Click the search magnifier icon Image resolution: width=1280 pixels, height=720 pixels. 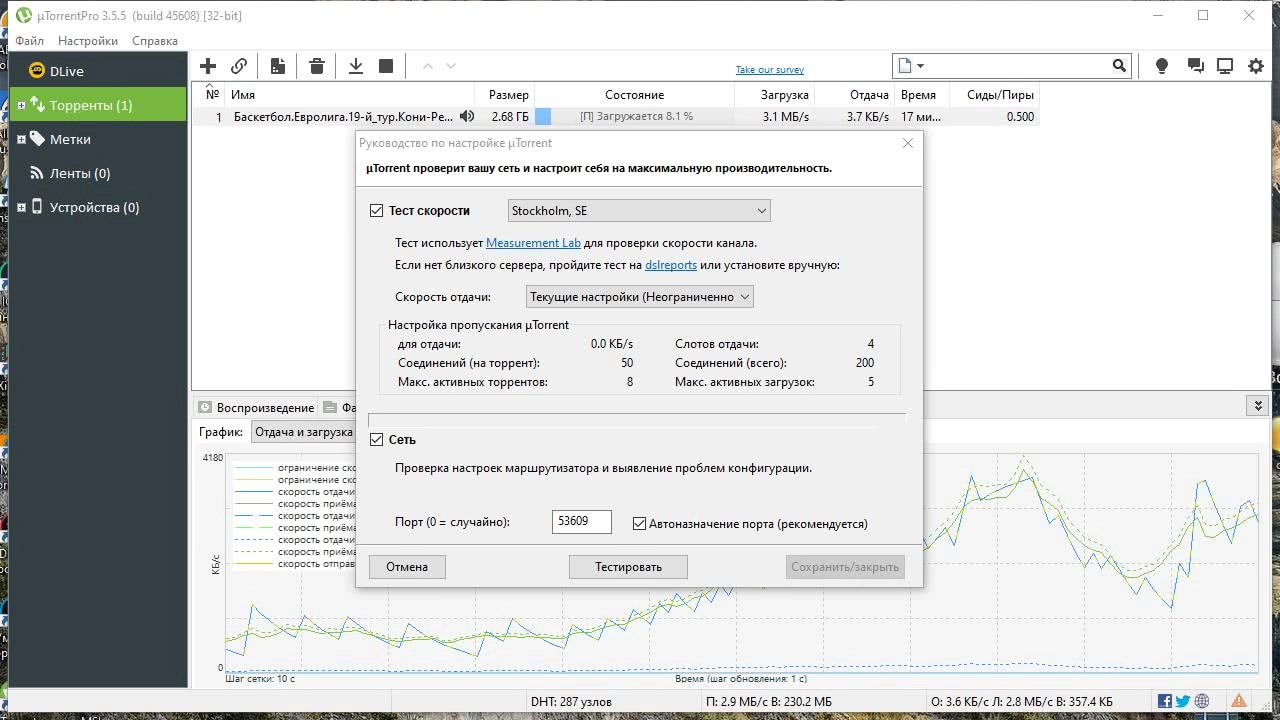[x=1119, y=66]
